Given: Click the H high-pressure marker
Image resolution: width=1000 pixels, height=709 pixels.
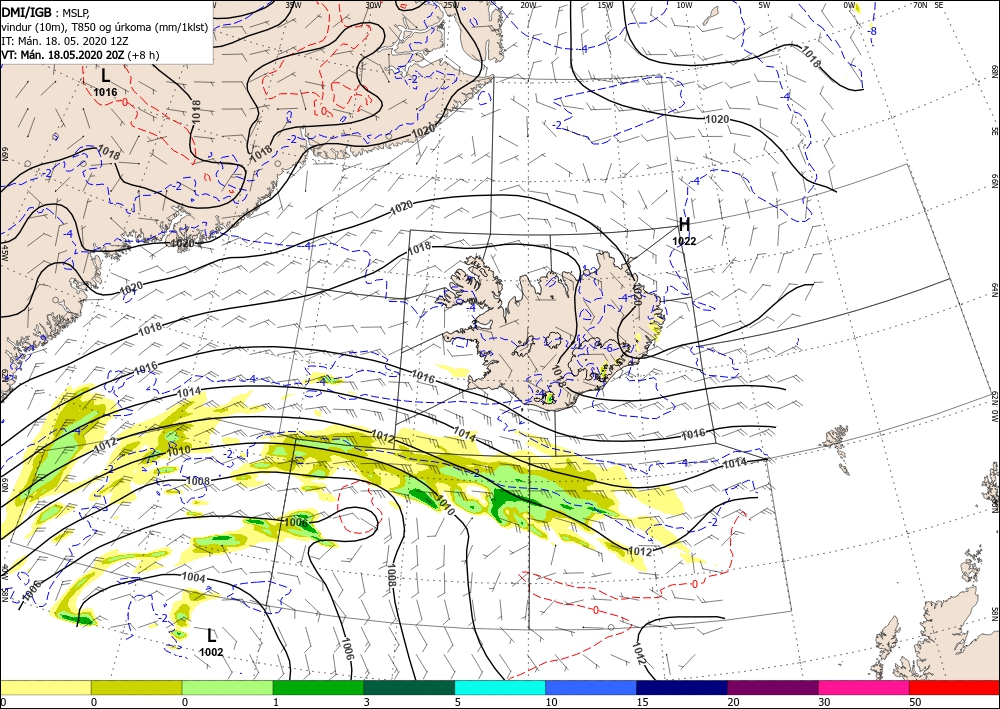Looking at the screenshot, I should pyautogui.click(x=684, y=224).
